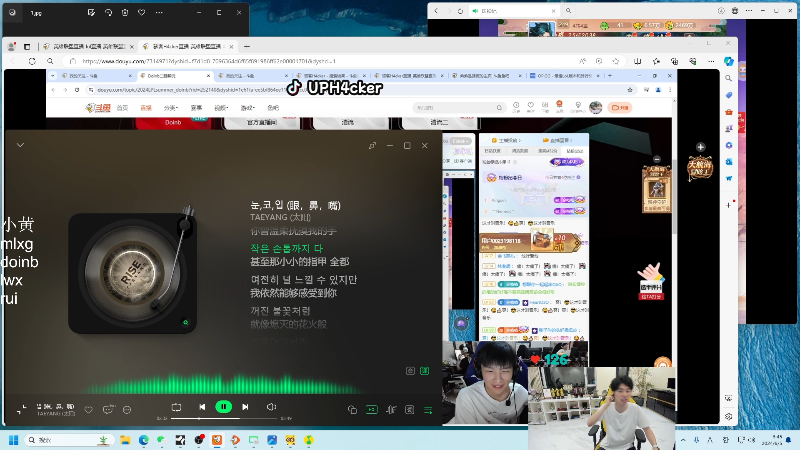Skip to the previous track
Image resolution: width=800 pixels, height=450 pixels.
(x=202, y=407)
